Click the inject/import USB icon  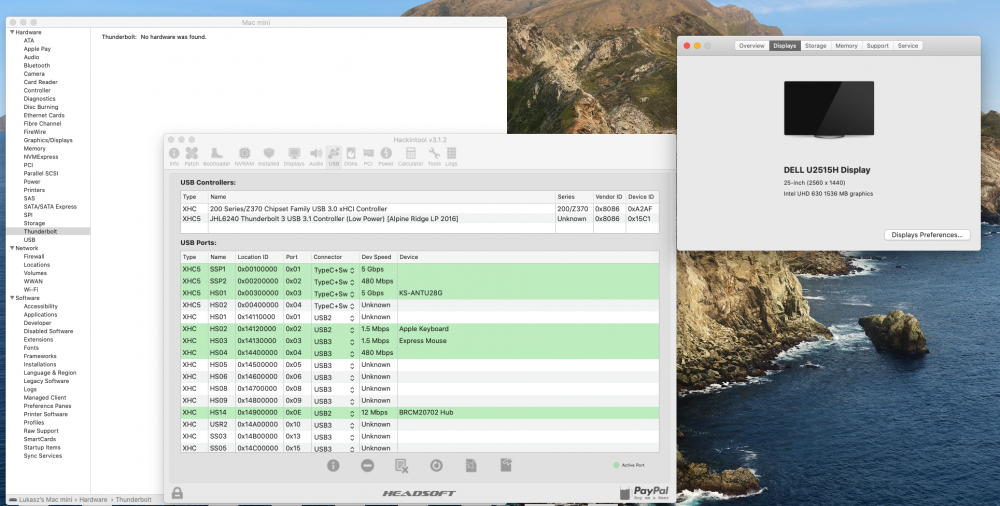471,466
